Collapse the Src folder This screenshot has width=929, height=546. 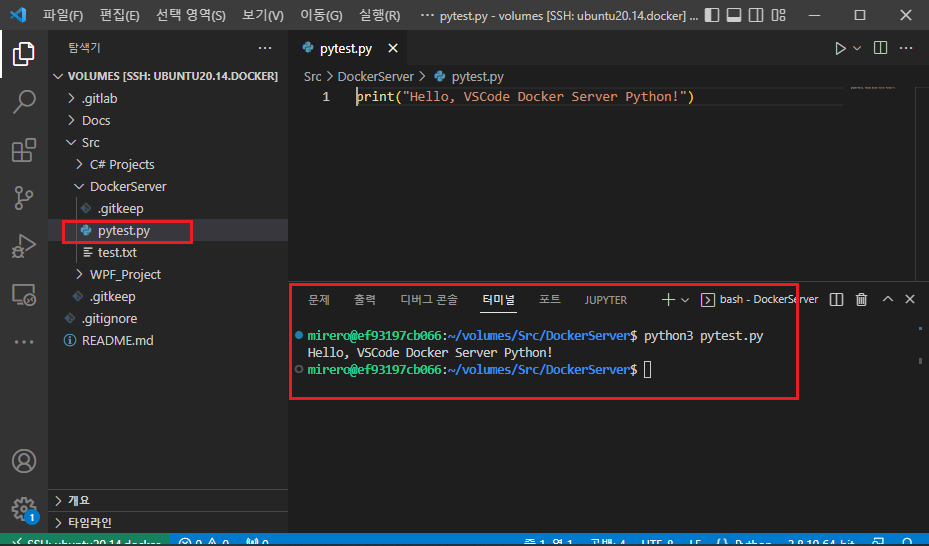point(168,142)
